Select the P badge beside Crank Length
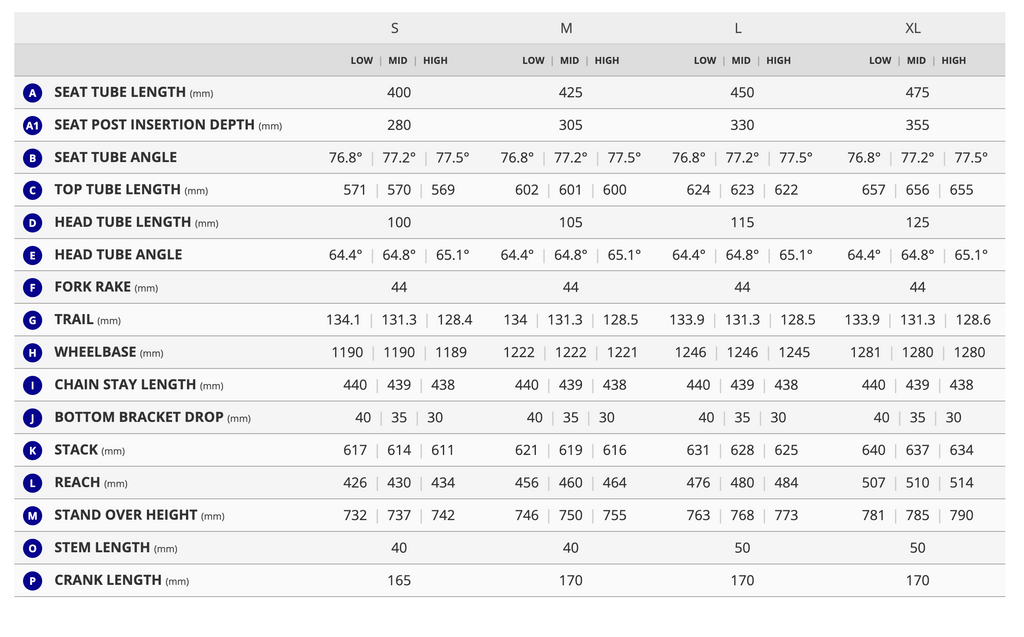Screen dimensions: 1024x637 pyautogui.click(x=32, y=581)
